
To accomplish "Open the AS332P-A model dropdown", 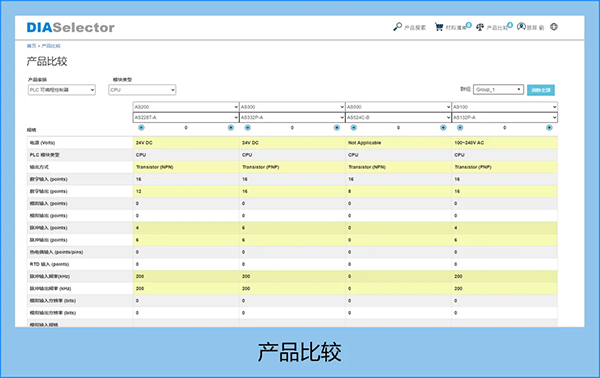I will tap(292, 117).
